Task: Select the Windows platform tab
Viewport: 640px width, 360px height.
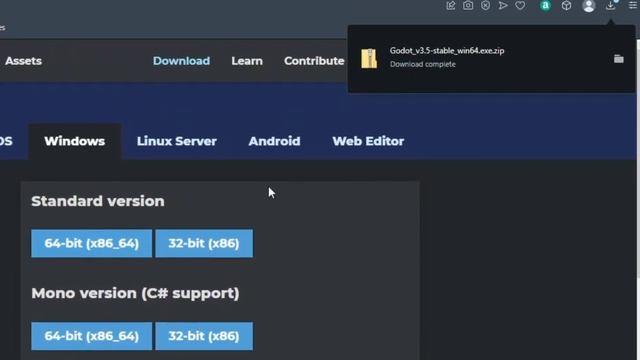Action: pyautogui.click(x=74, y=141)
